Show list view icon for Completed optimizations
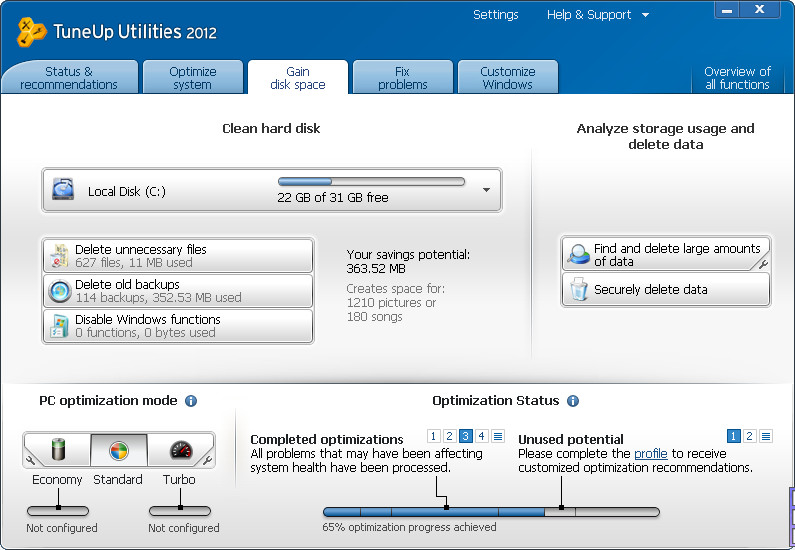 point(498,436)
